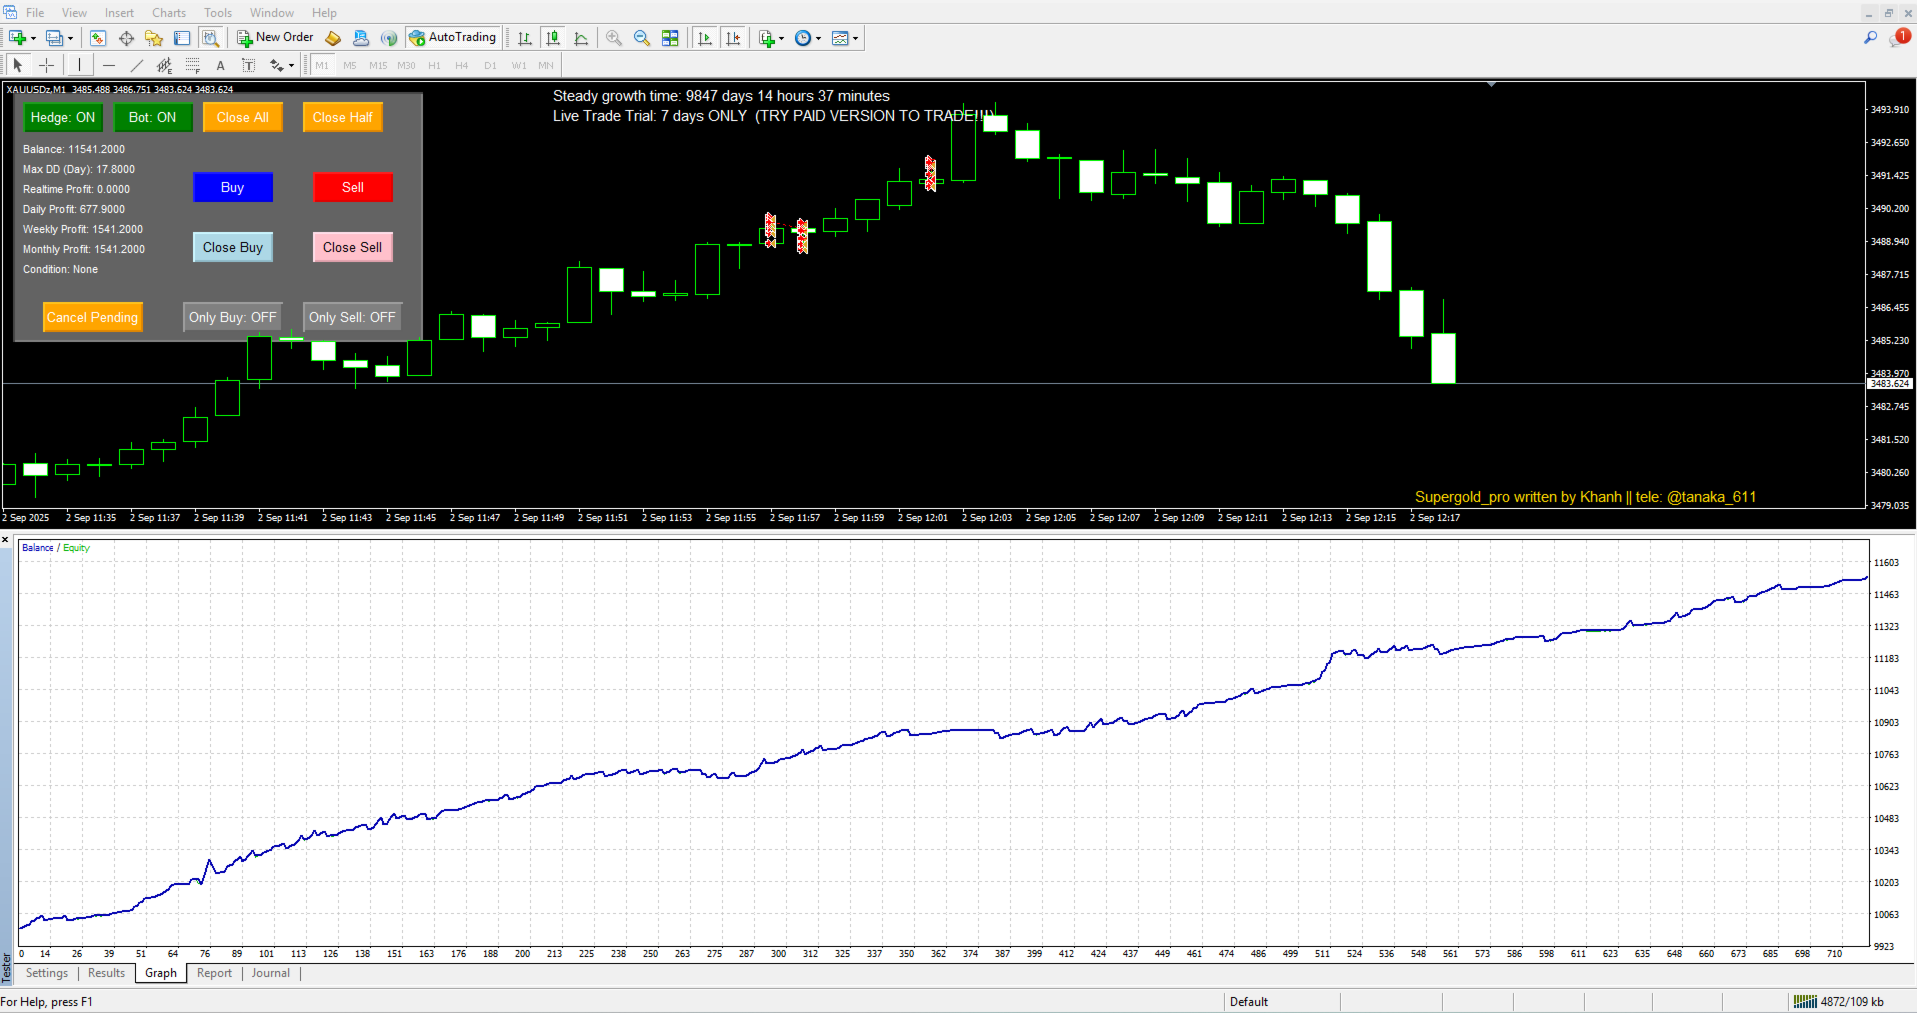Tile chart windows
Screen dimensions: 1917x1013
pyautogui.click(x=670, y=38)
